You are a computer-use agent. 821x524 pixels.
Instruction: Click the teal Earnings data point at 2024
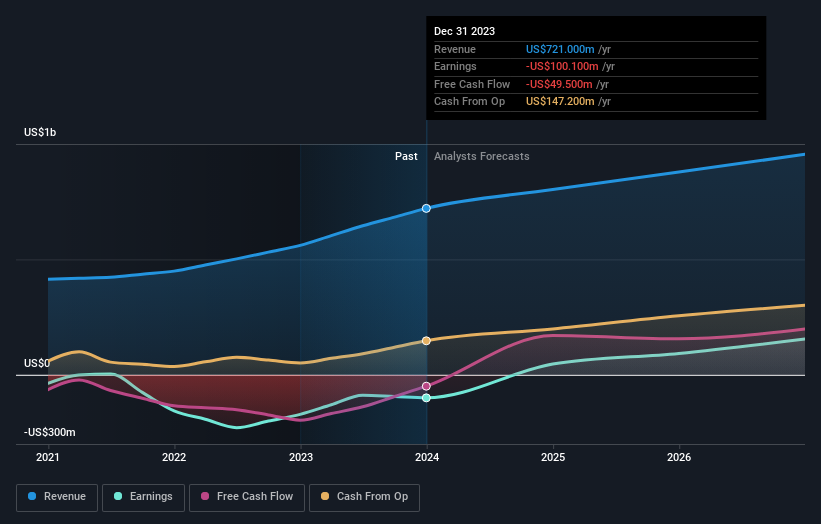426,398
